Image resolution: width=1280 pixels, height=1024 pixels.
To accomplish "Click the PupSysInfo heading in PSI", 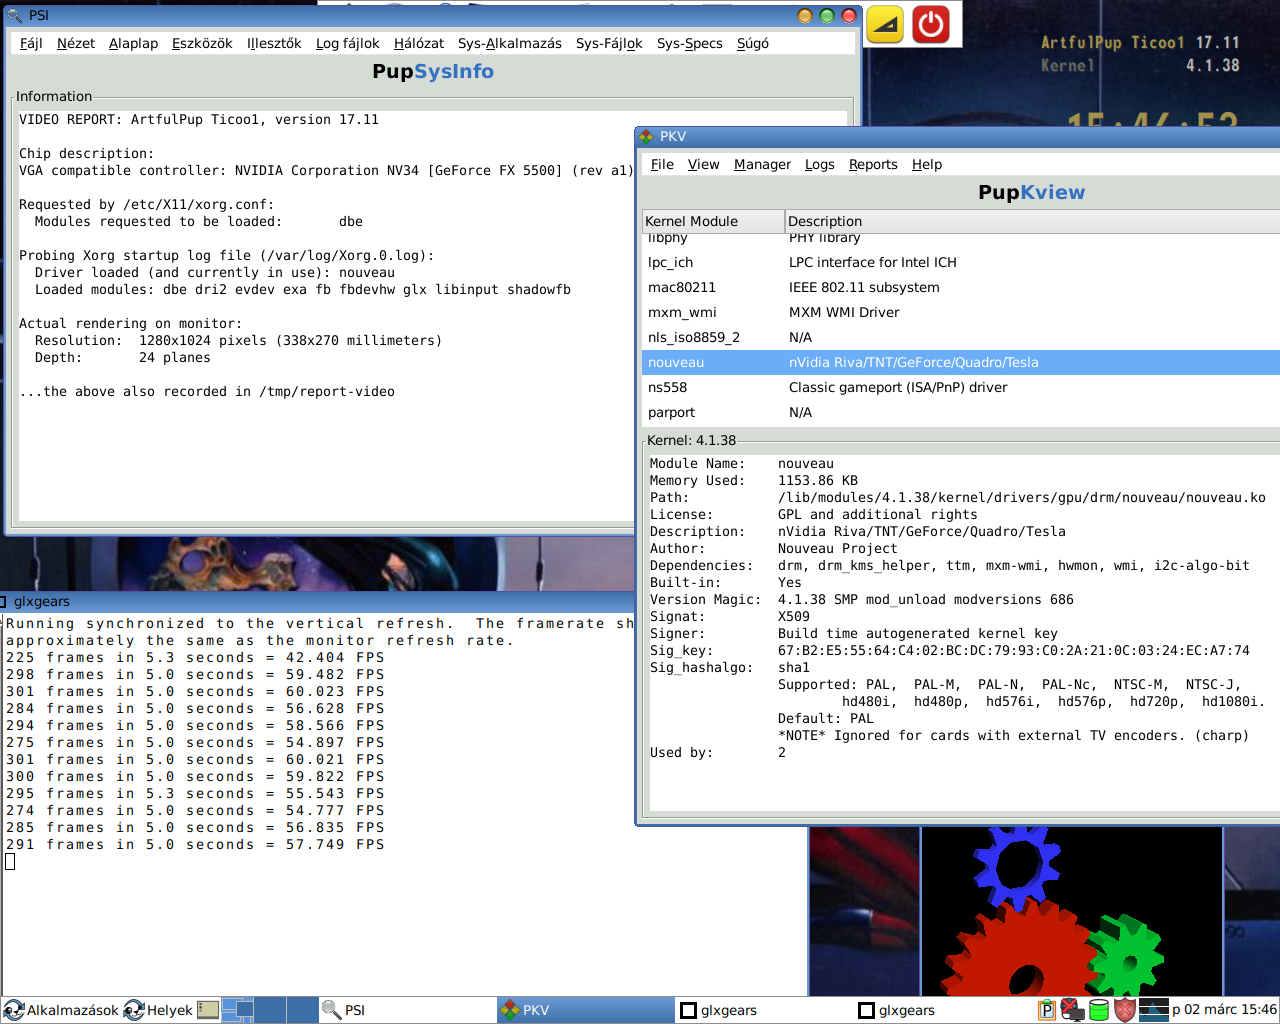I will click(433, 71).
